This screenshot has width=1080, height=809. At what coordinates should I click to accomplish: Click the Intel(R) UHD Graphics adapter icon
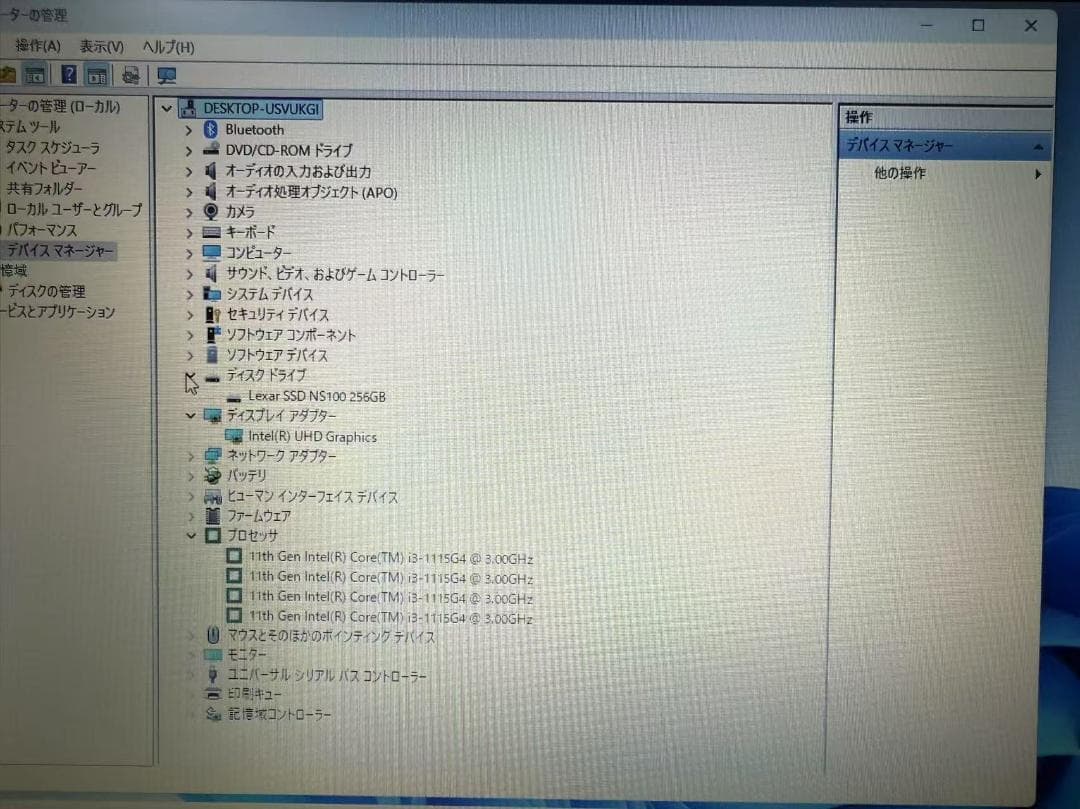coord(234,436)
